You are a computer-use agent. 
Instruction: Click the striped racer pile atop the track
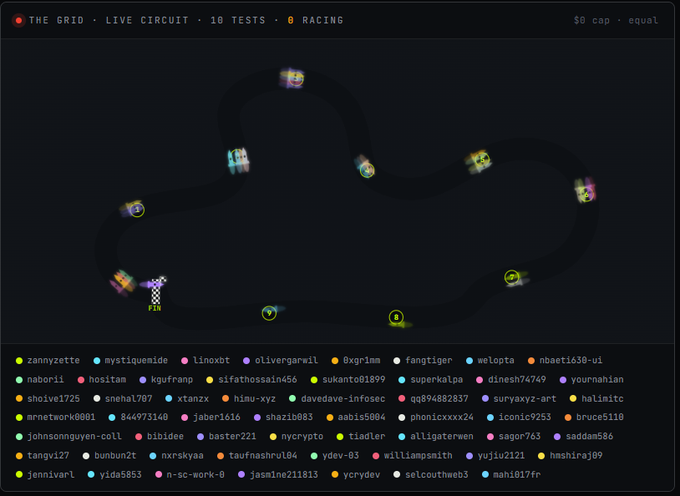click(292, 78)
